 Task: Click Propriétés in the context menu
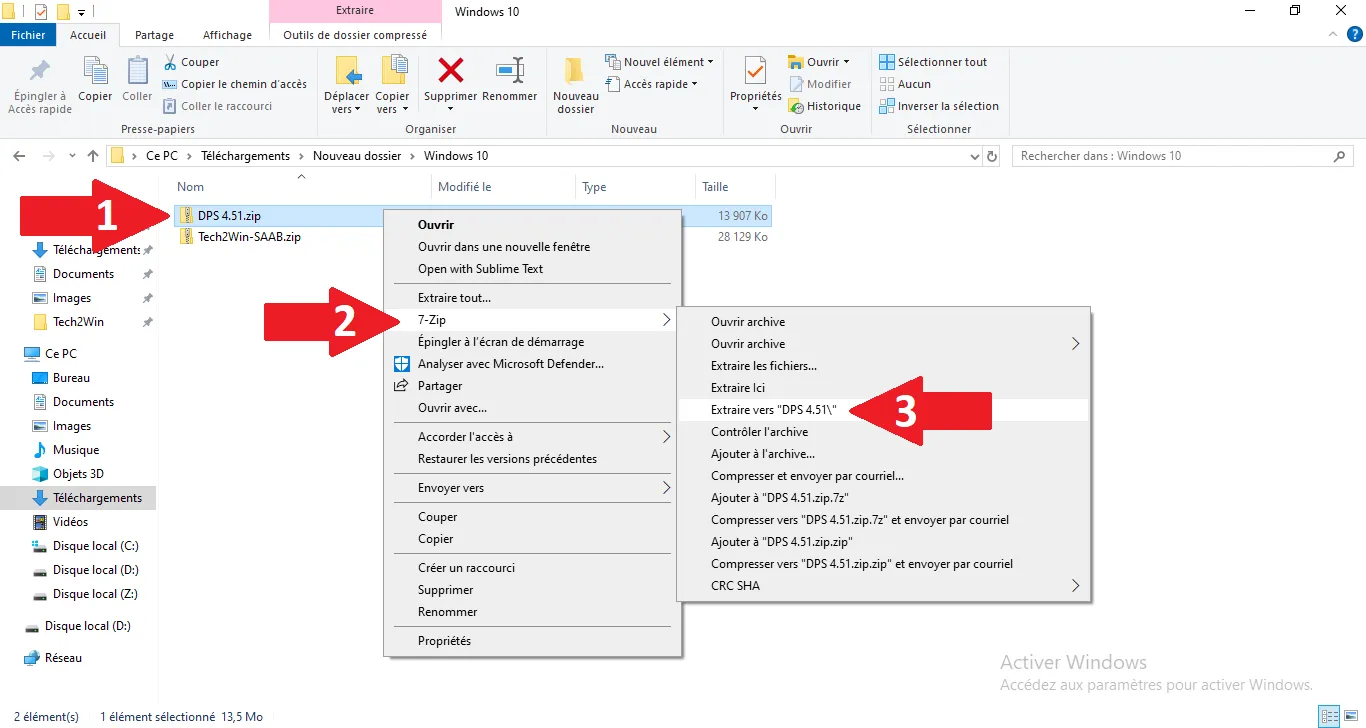(444, 641)
